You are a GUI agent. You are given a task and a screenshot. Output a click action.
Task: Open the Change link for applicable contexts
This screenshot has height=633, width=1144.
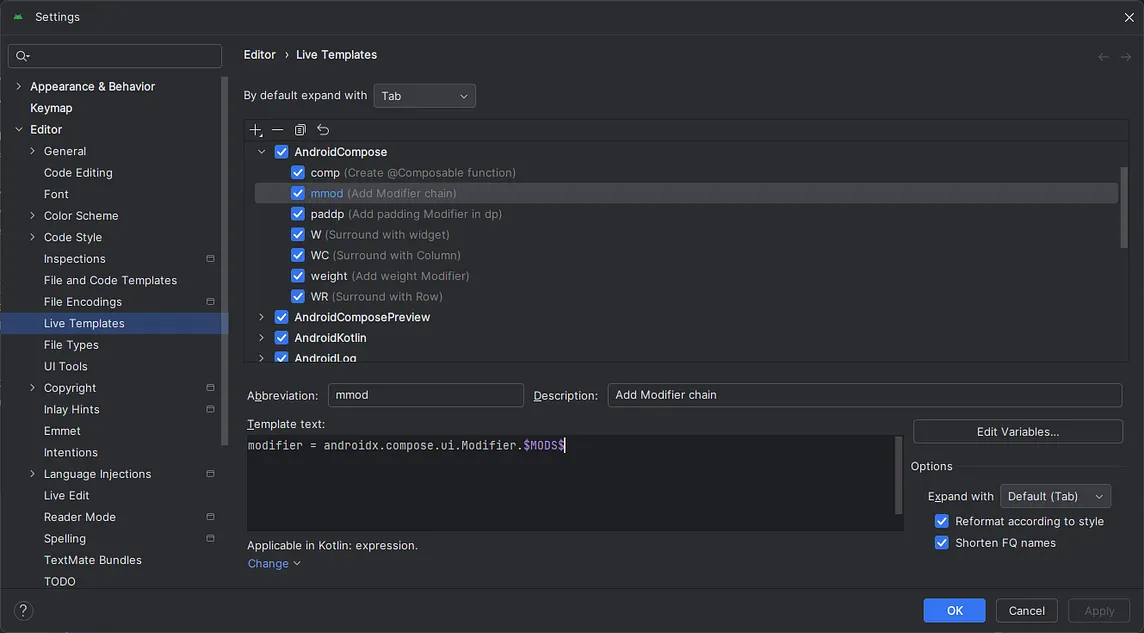click(x=268, y=563)
